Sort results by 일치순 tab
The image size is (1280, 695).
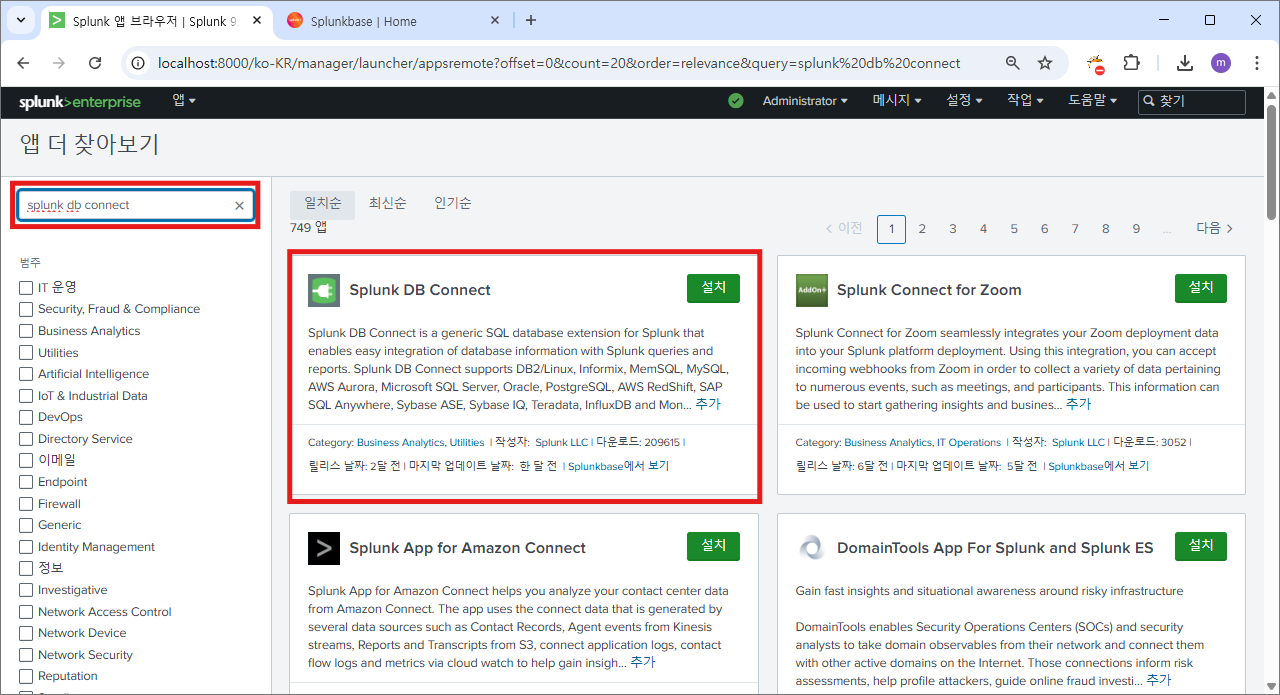pos(323,203)
